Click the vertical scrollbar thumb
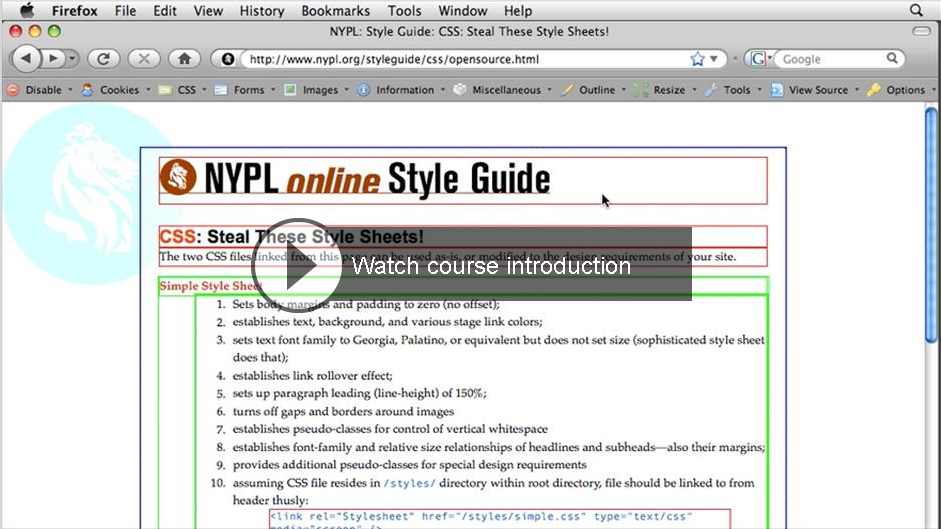Viewport: 941px width, 529px height. (931, 225)
